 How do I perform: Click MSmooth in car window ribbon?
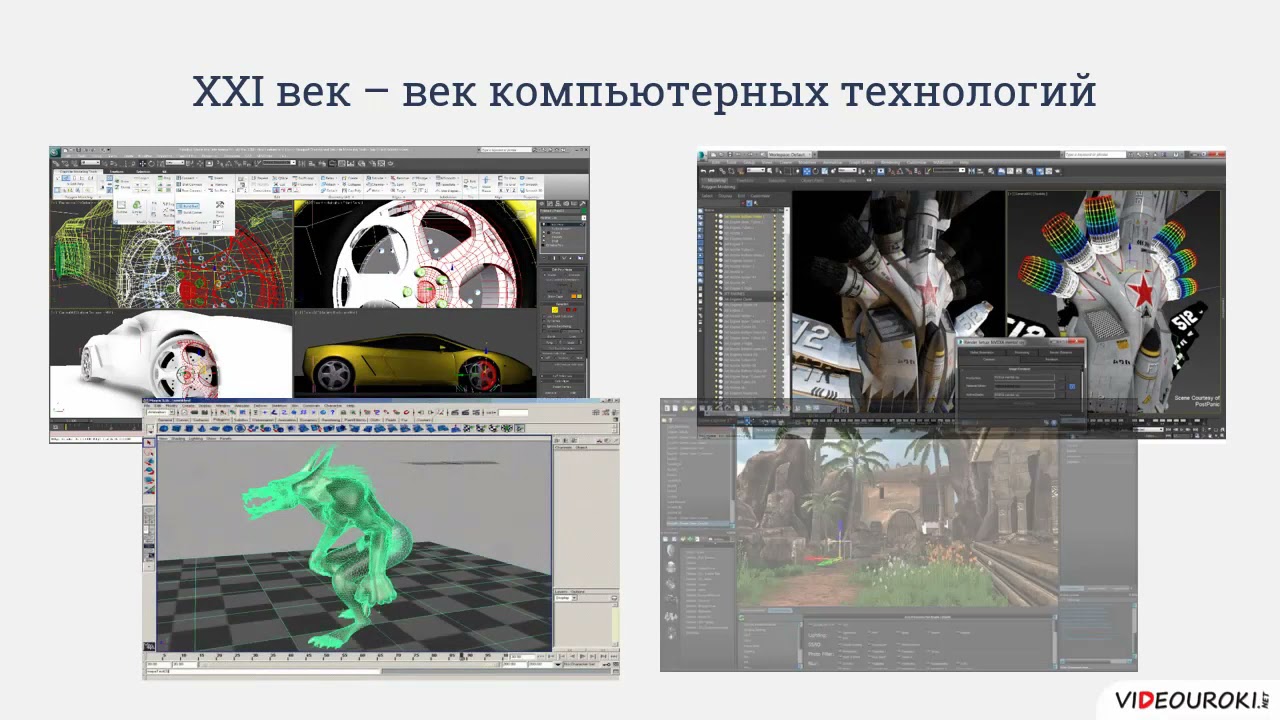(449, 177)
